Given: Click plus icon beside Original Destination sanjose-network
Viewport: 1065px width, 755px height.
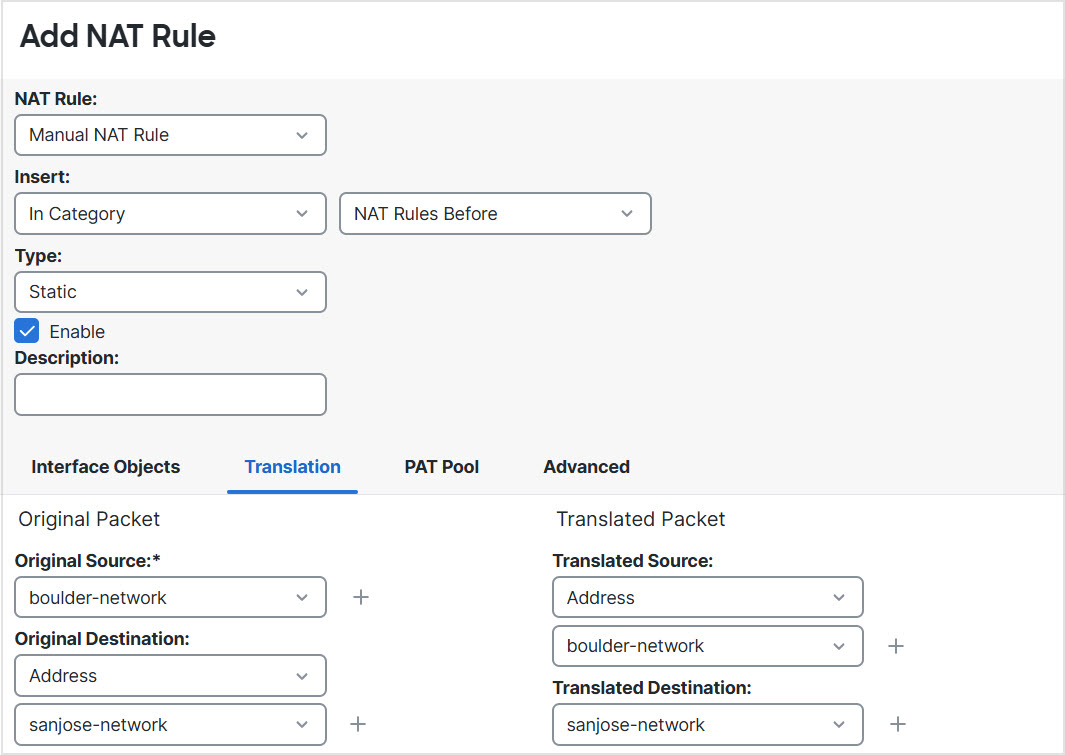Looking at the screenshot, I should point(358,724).
